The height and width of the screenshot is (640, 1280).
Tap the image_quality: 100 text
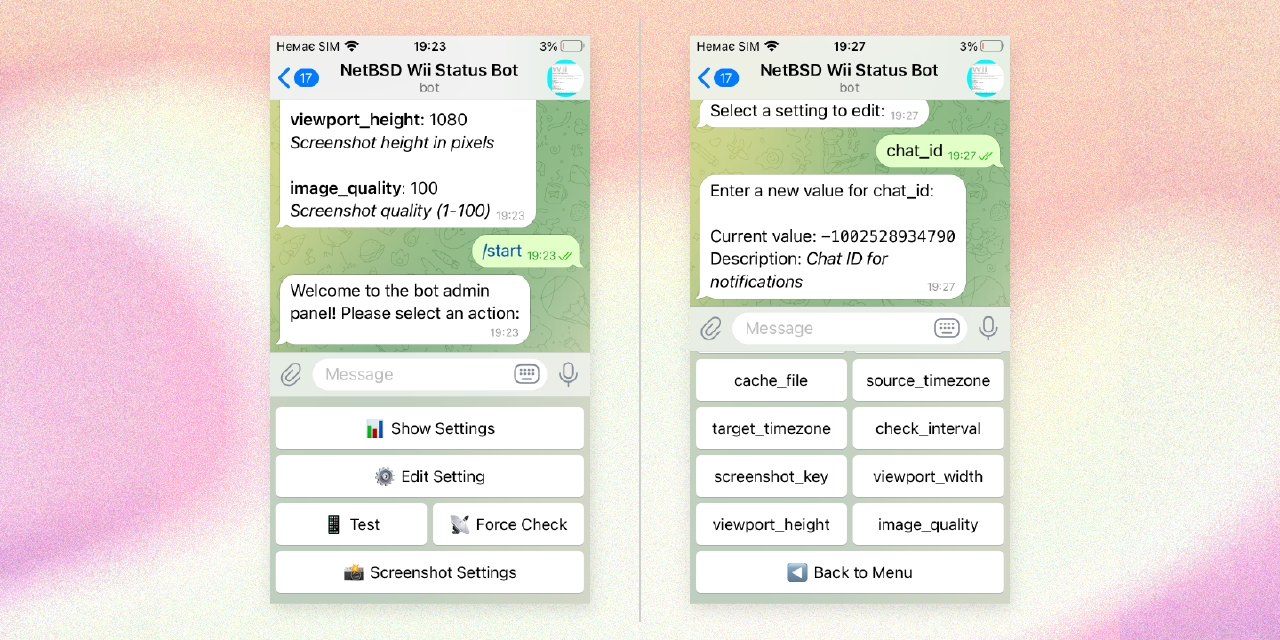click(364, 188)
